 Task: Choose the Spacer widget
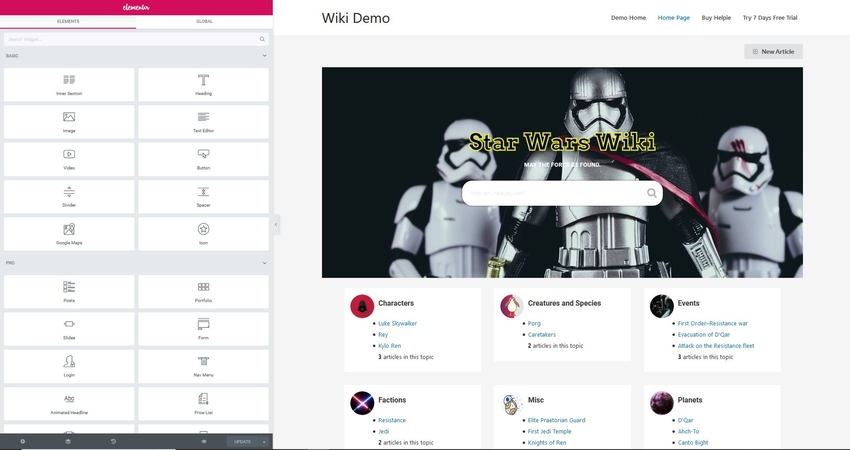point(203,197)
